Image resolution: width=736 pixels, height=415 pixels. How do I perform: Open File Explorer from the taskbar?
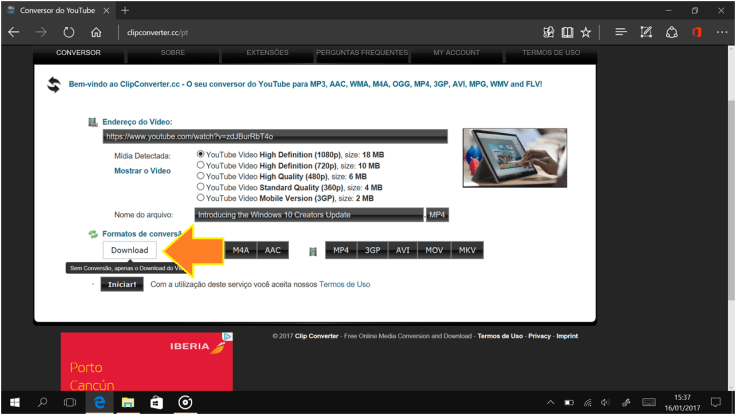pos(128,402)
